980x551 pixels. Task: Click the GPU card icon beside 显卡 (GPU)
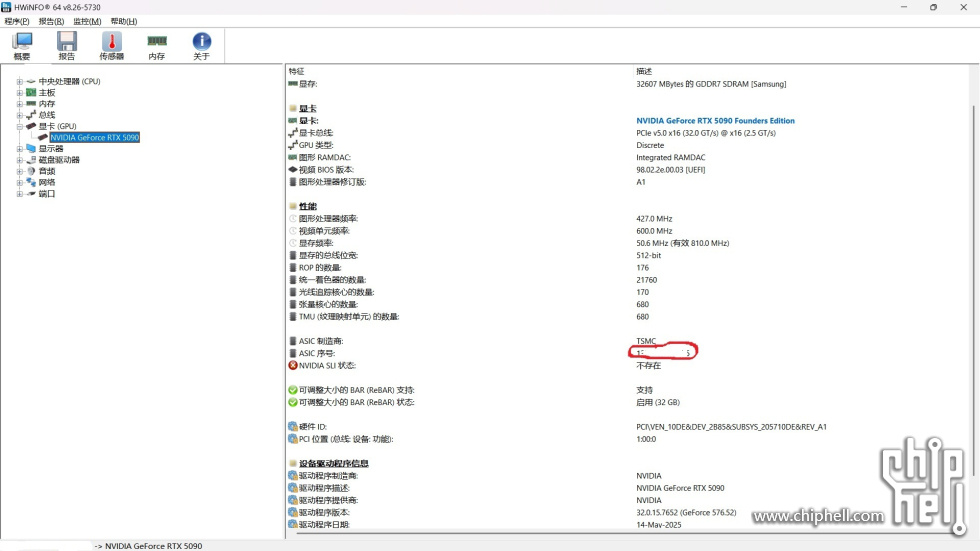[31, 126]
